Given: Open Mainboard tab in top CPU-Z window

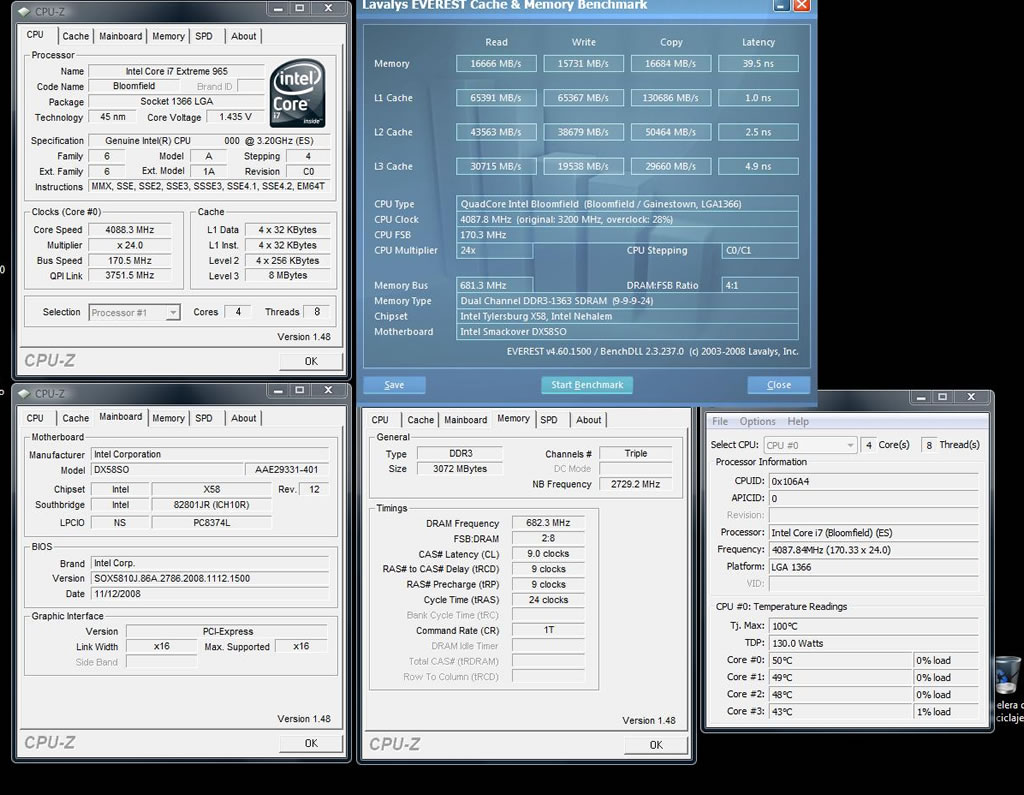Looking at the screenshot, I should (120, 37).
